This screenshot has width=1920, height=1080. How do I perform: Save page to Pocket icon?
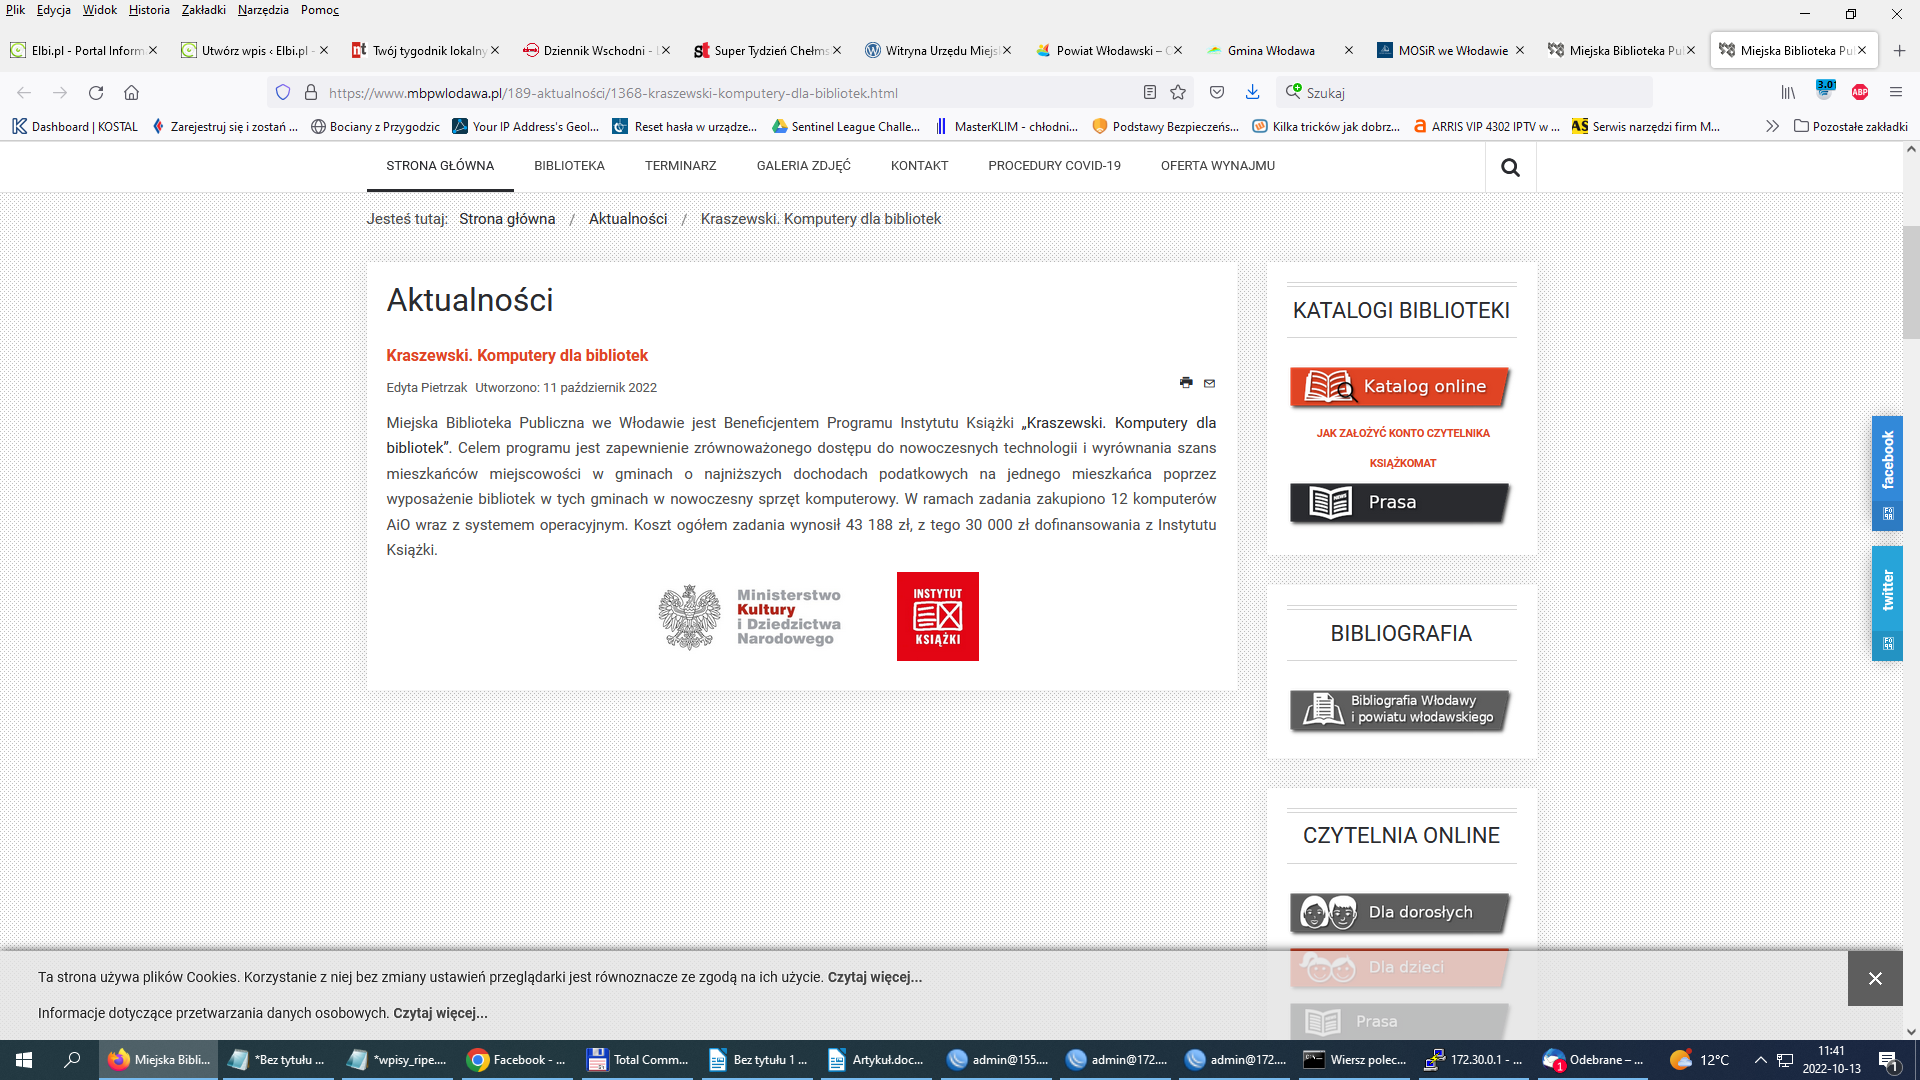(1217, 93)
